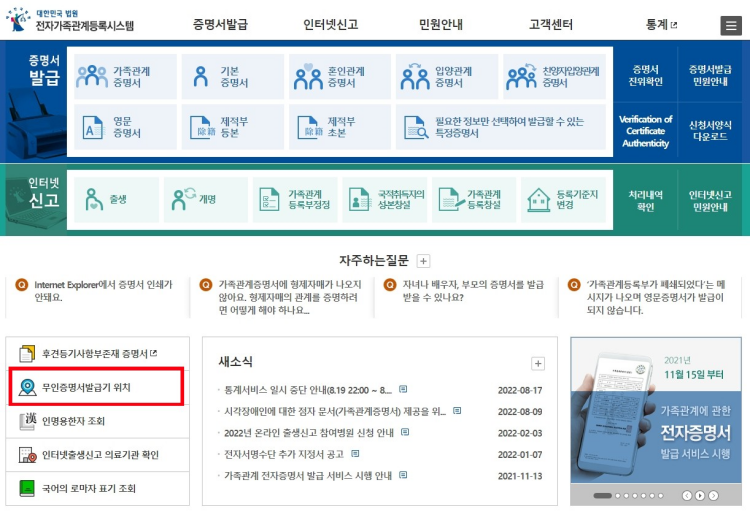Open news 통계서비스 일시 중단 안내
This screenshot has height=515, width=750.
coord(308,390)
